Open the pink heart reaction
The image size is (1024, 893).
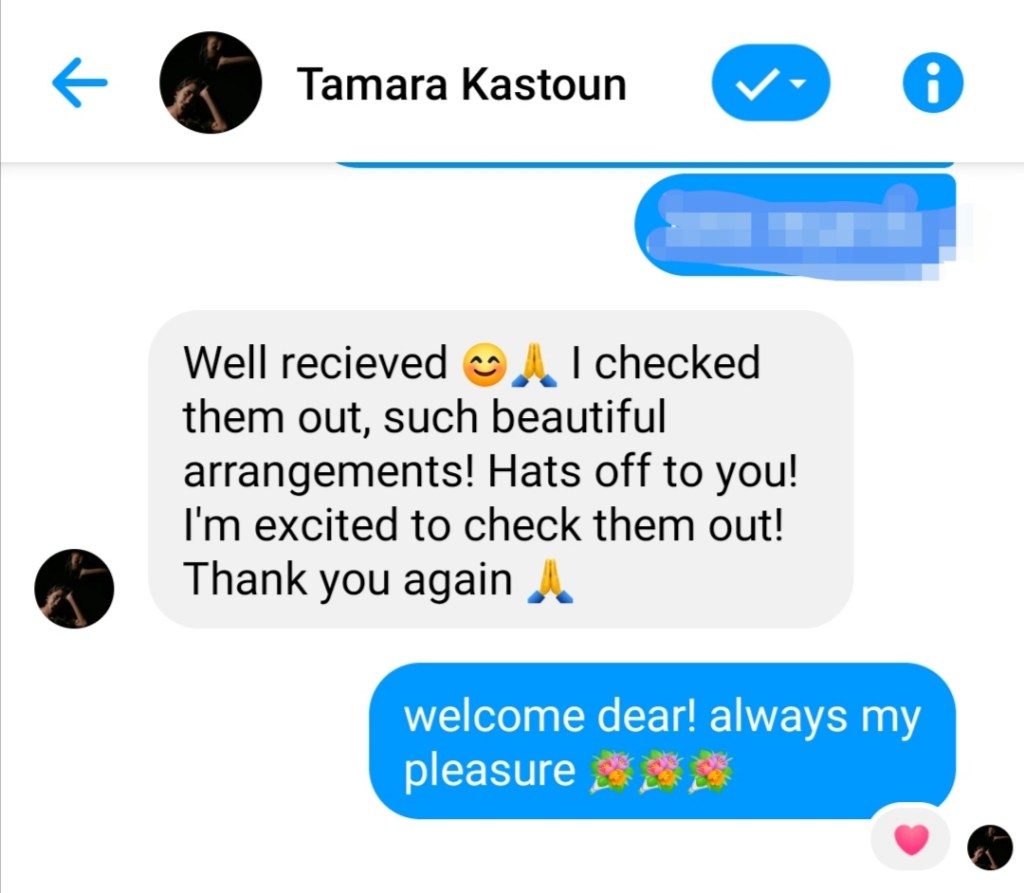(911, 839)
